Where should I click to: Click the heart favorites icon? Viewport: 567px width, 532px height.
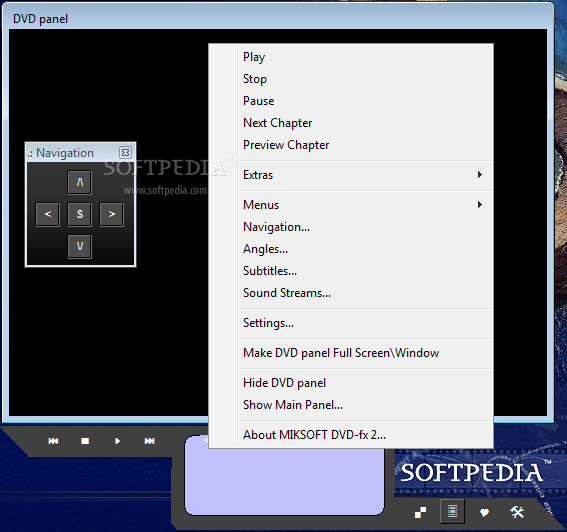coord(484,512)
